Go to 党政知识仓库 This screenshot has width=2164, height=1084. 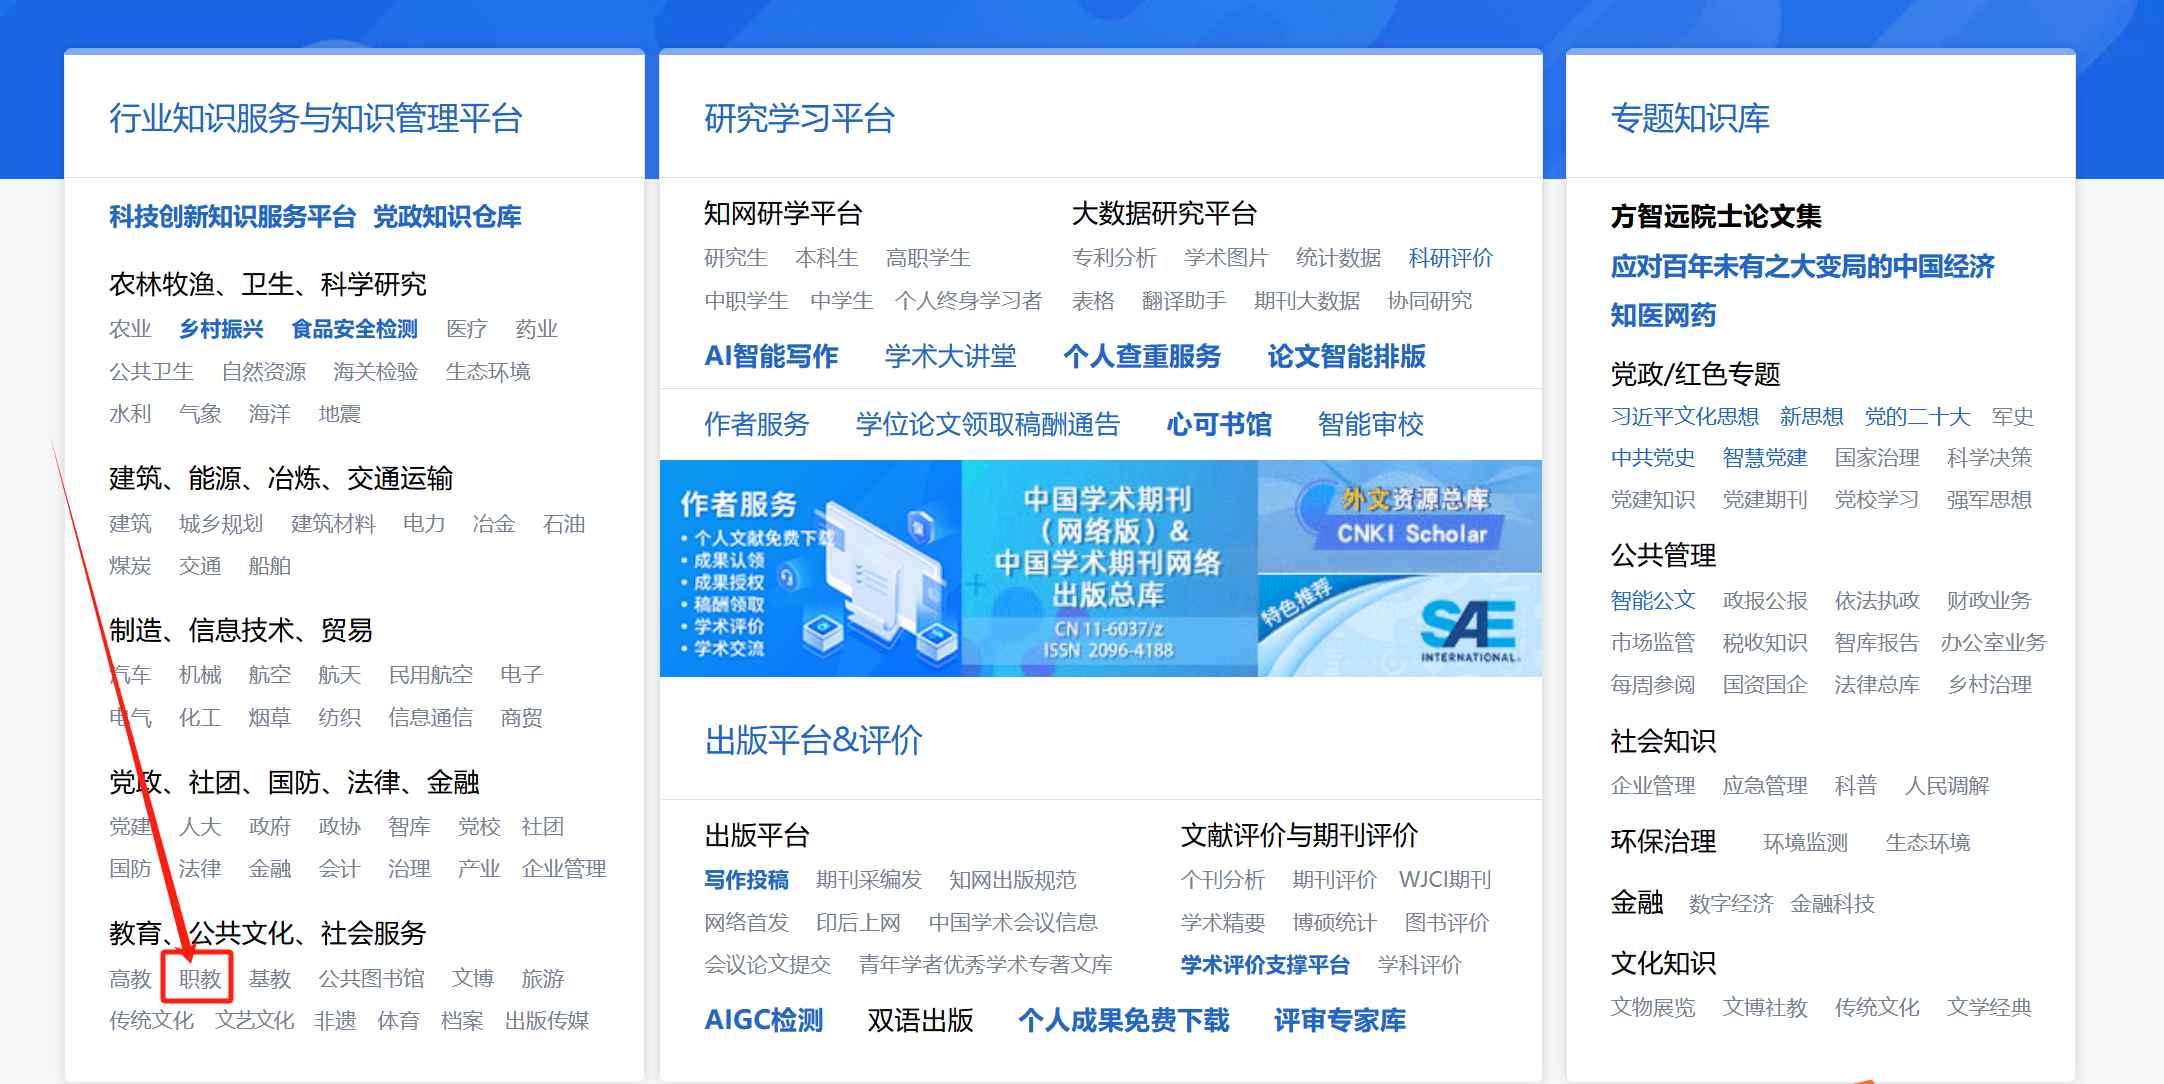[x=447, y=216]
